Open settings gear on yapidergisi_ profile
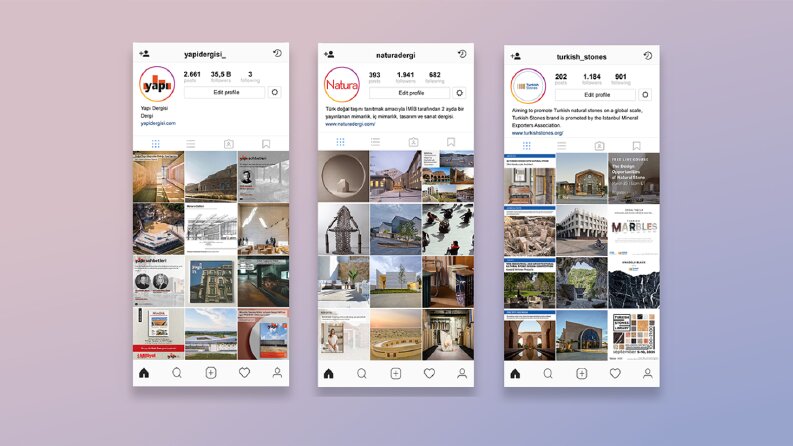793x446 pixels. (275, 92)
